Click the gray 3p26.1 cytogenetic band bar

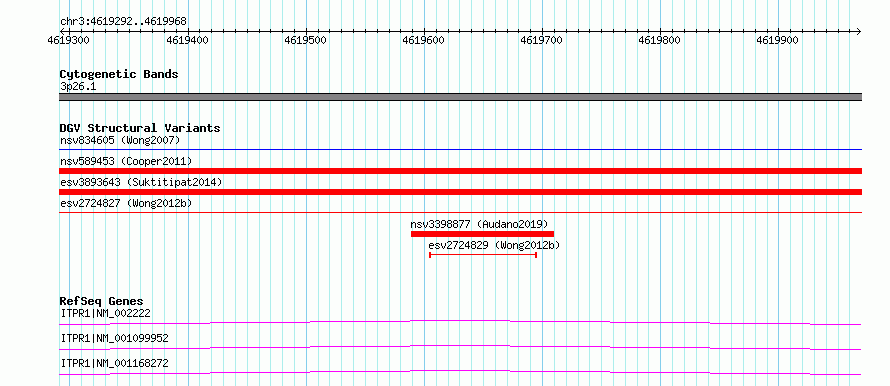[x=460, y=97]
